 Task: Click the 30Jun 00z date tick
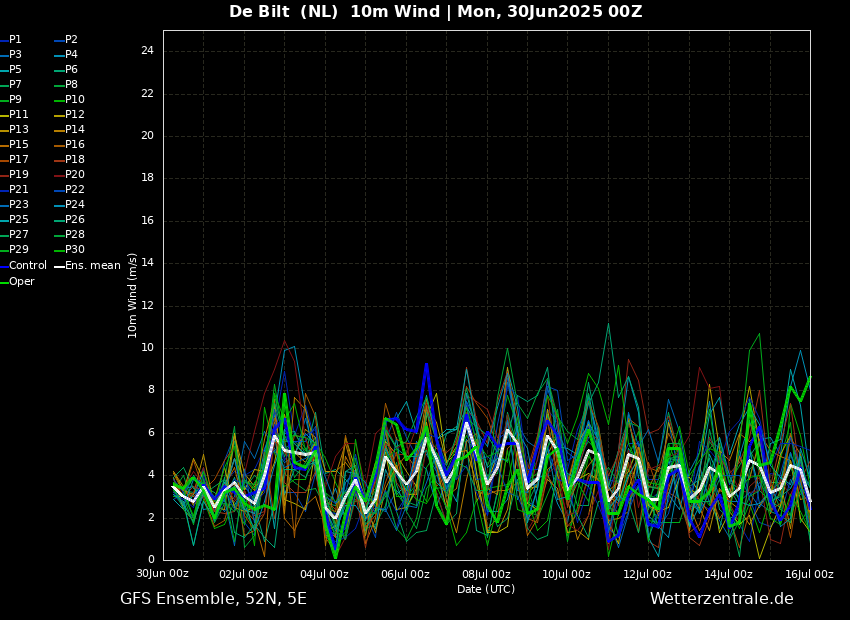162,574
